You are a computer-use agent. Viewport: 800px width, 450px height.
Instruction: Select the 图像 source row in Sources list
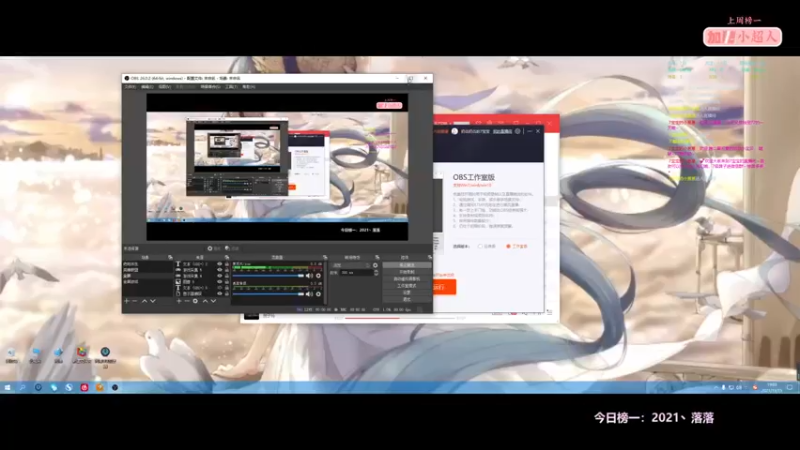pyautogui.click(x=202, y=282)
